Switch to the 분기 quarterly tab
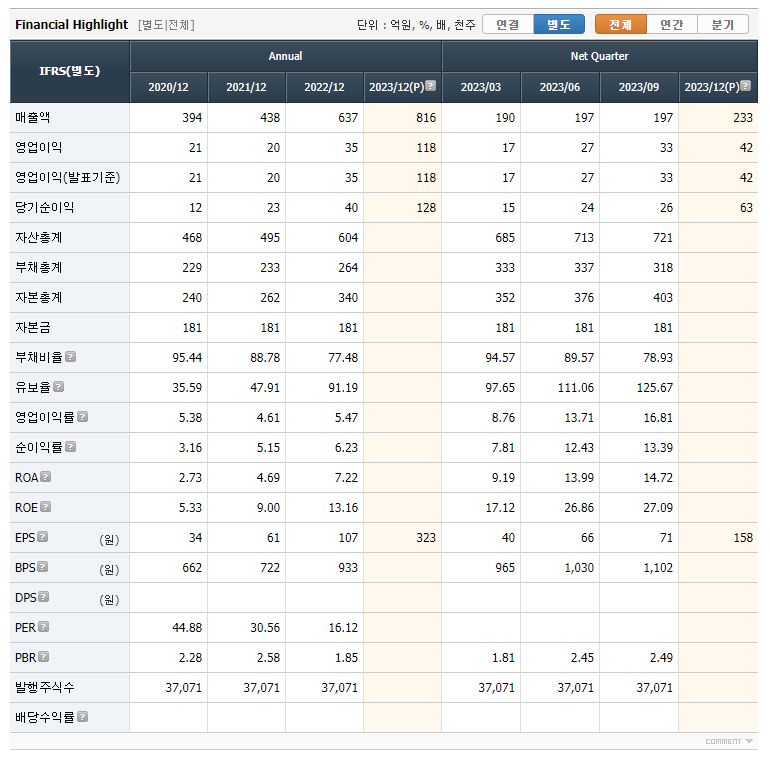This screenshot has width=770, height=763. pos(723,24)
